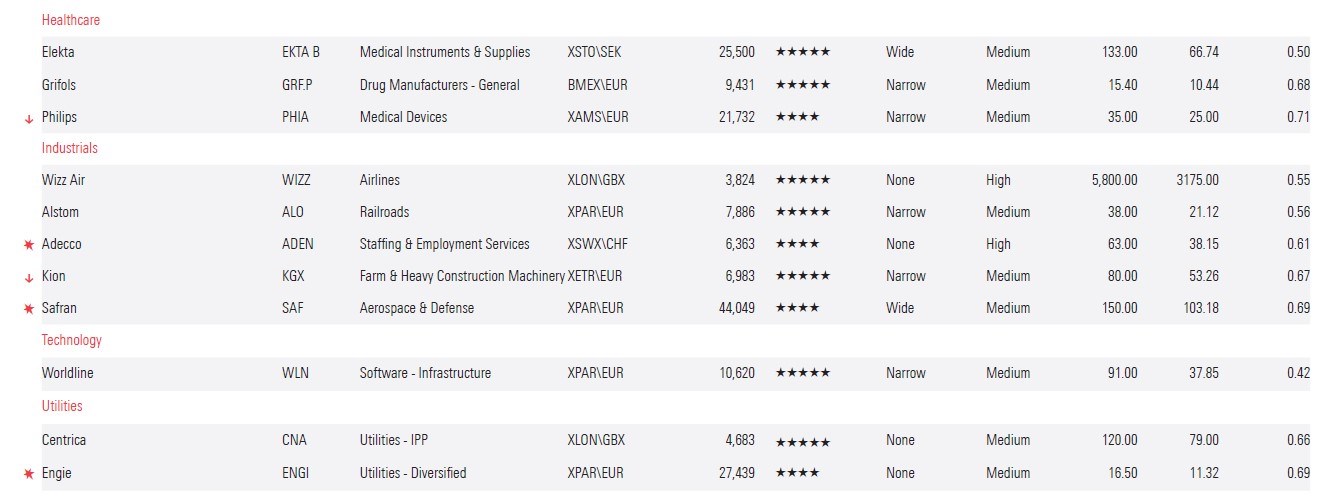Click the red down arrow beside Philips

coord(29,118)
